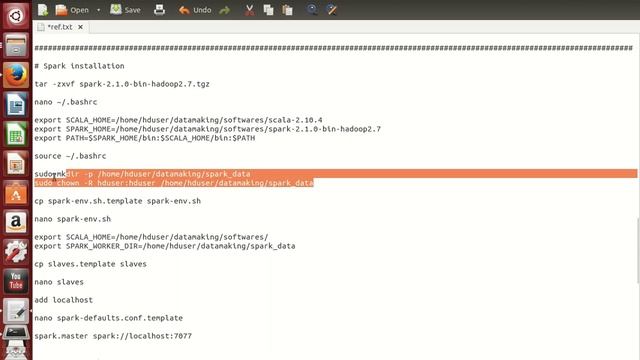Click the 'tar -zxvf spark-2.1.0-bin-hadoop2.7.tgz' line

[122, 84]
